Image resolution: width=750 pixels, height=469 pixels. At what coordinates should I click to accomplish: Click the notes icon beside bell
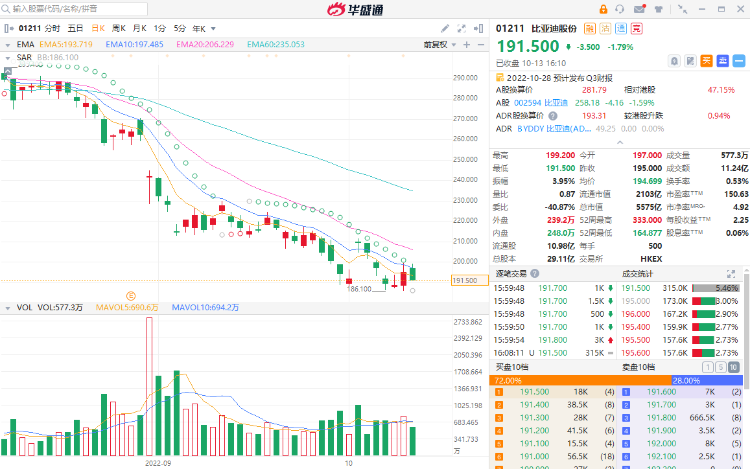point(690,61)
